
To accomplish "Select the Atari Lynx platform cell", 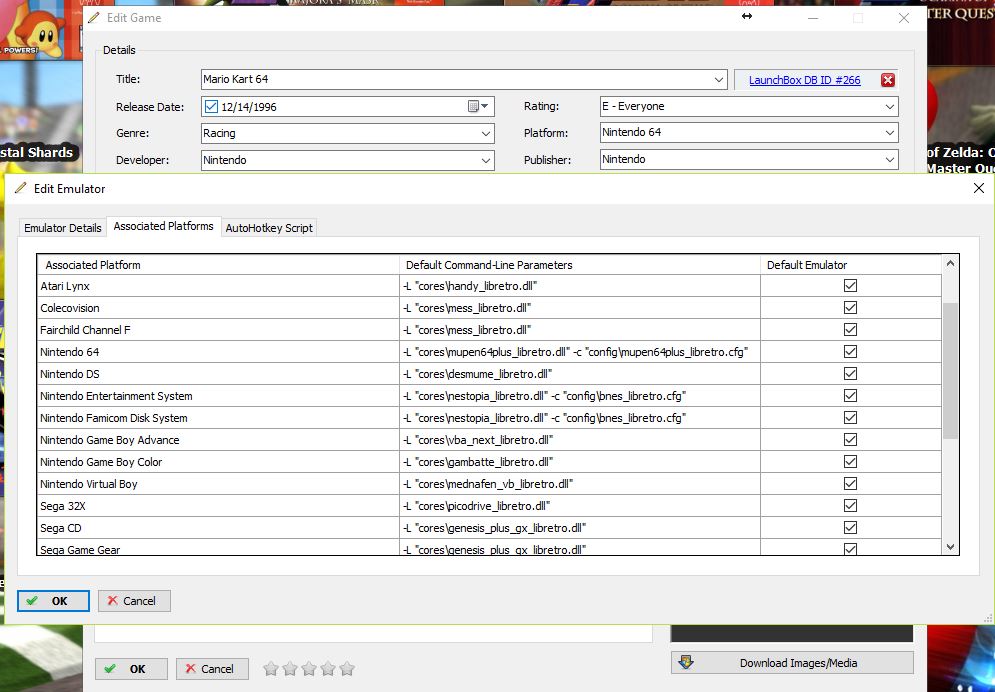I will (218, 286).
